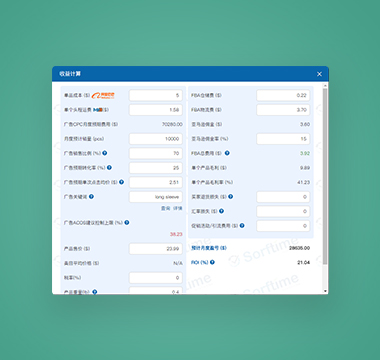Image resolution: width=380 pixels, height=360 pixels.
Task: Edit the 促销活动/引流费用 input field
Action: point(283,226)
